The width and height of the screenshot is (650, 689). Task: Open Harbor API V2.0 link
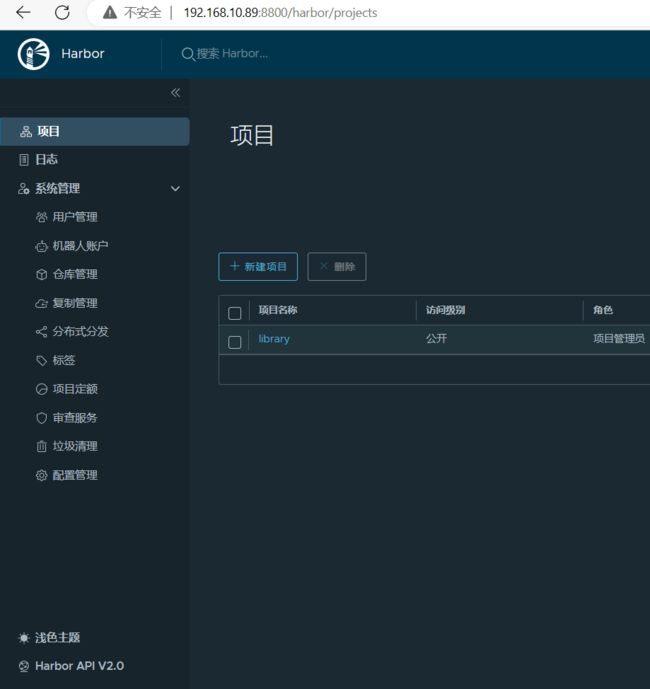pyautogui.click(x=80, y=666)
